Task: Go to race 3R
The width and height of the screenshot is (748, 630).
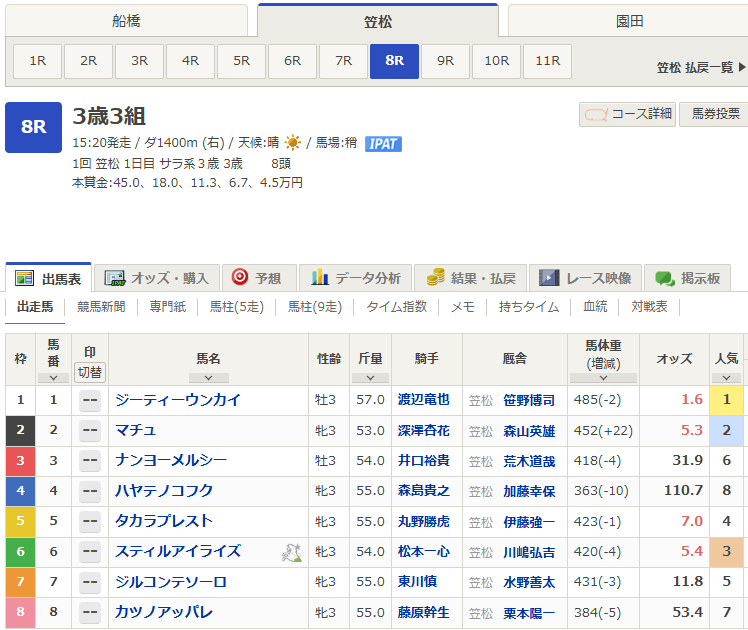Action: [139, 61]
